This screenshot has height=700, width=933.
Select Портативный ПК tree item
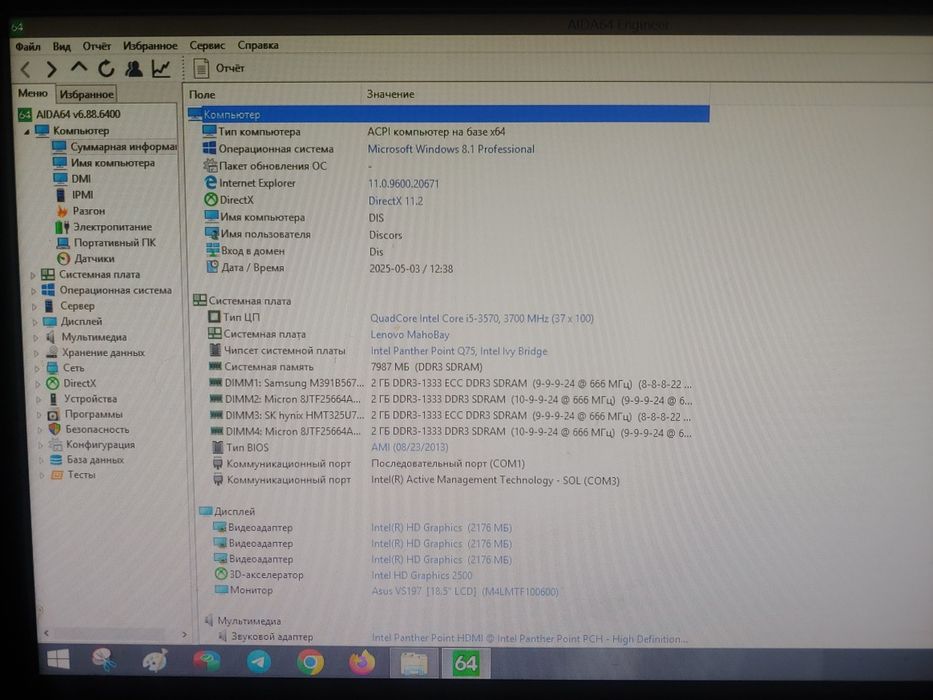coord(106,243)
